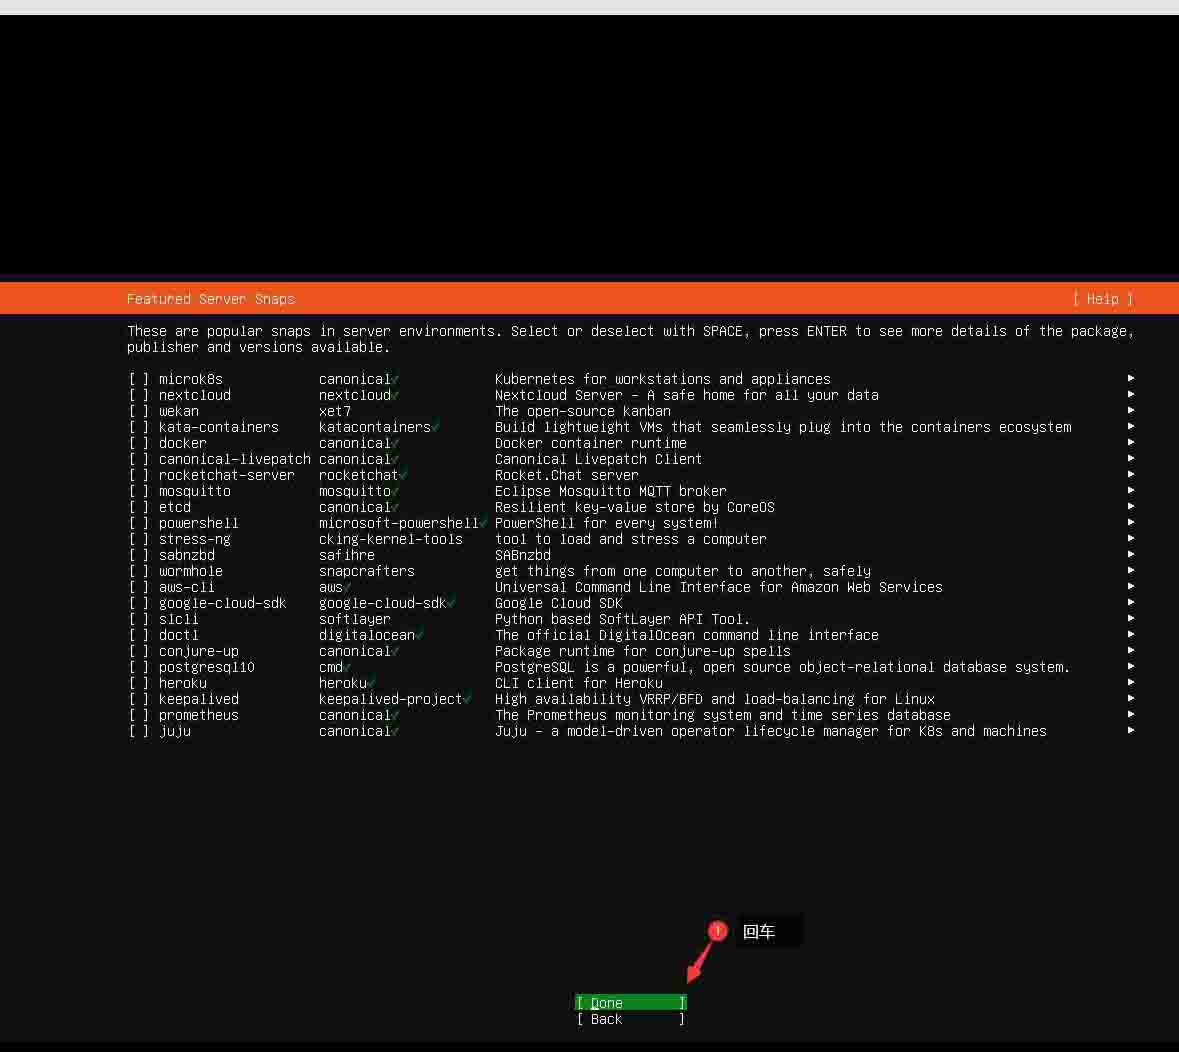Click "PowerShell for every system!" description

[x=607, y=523]
